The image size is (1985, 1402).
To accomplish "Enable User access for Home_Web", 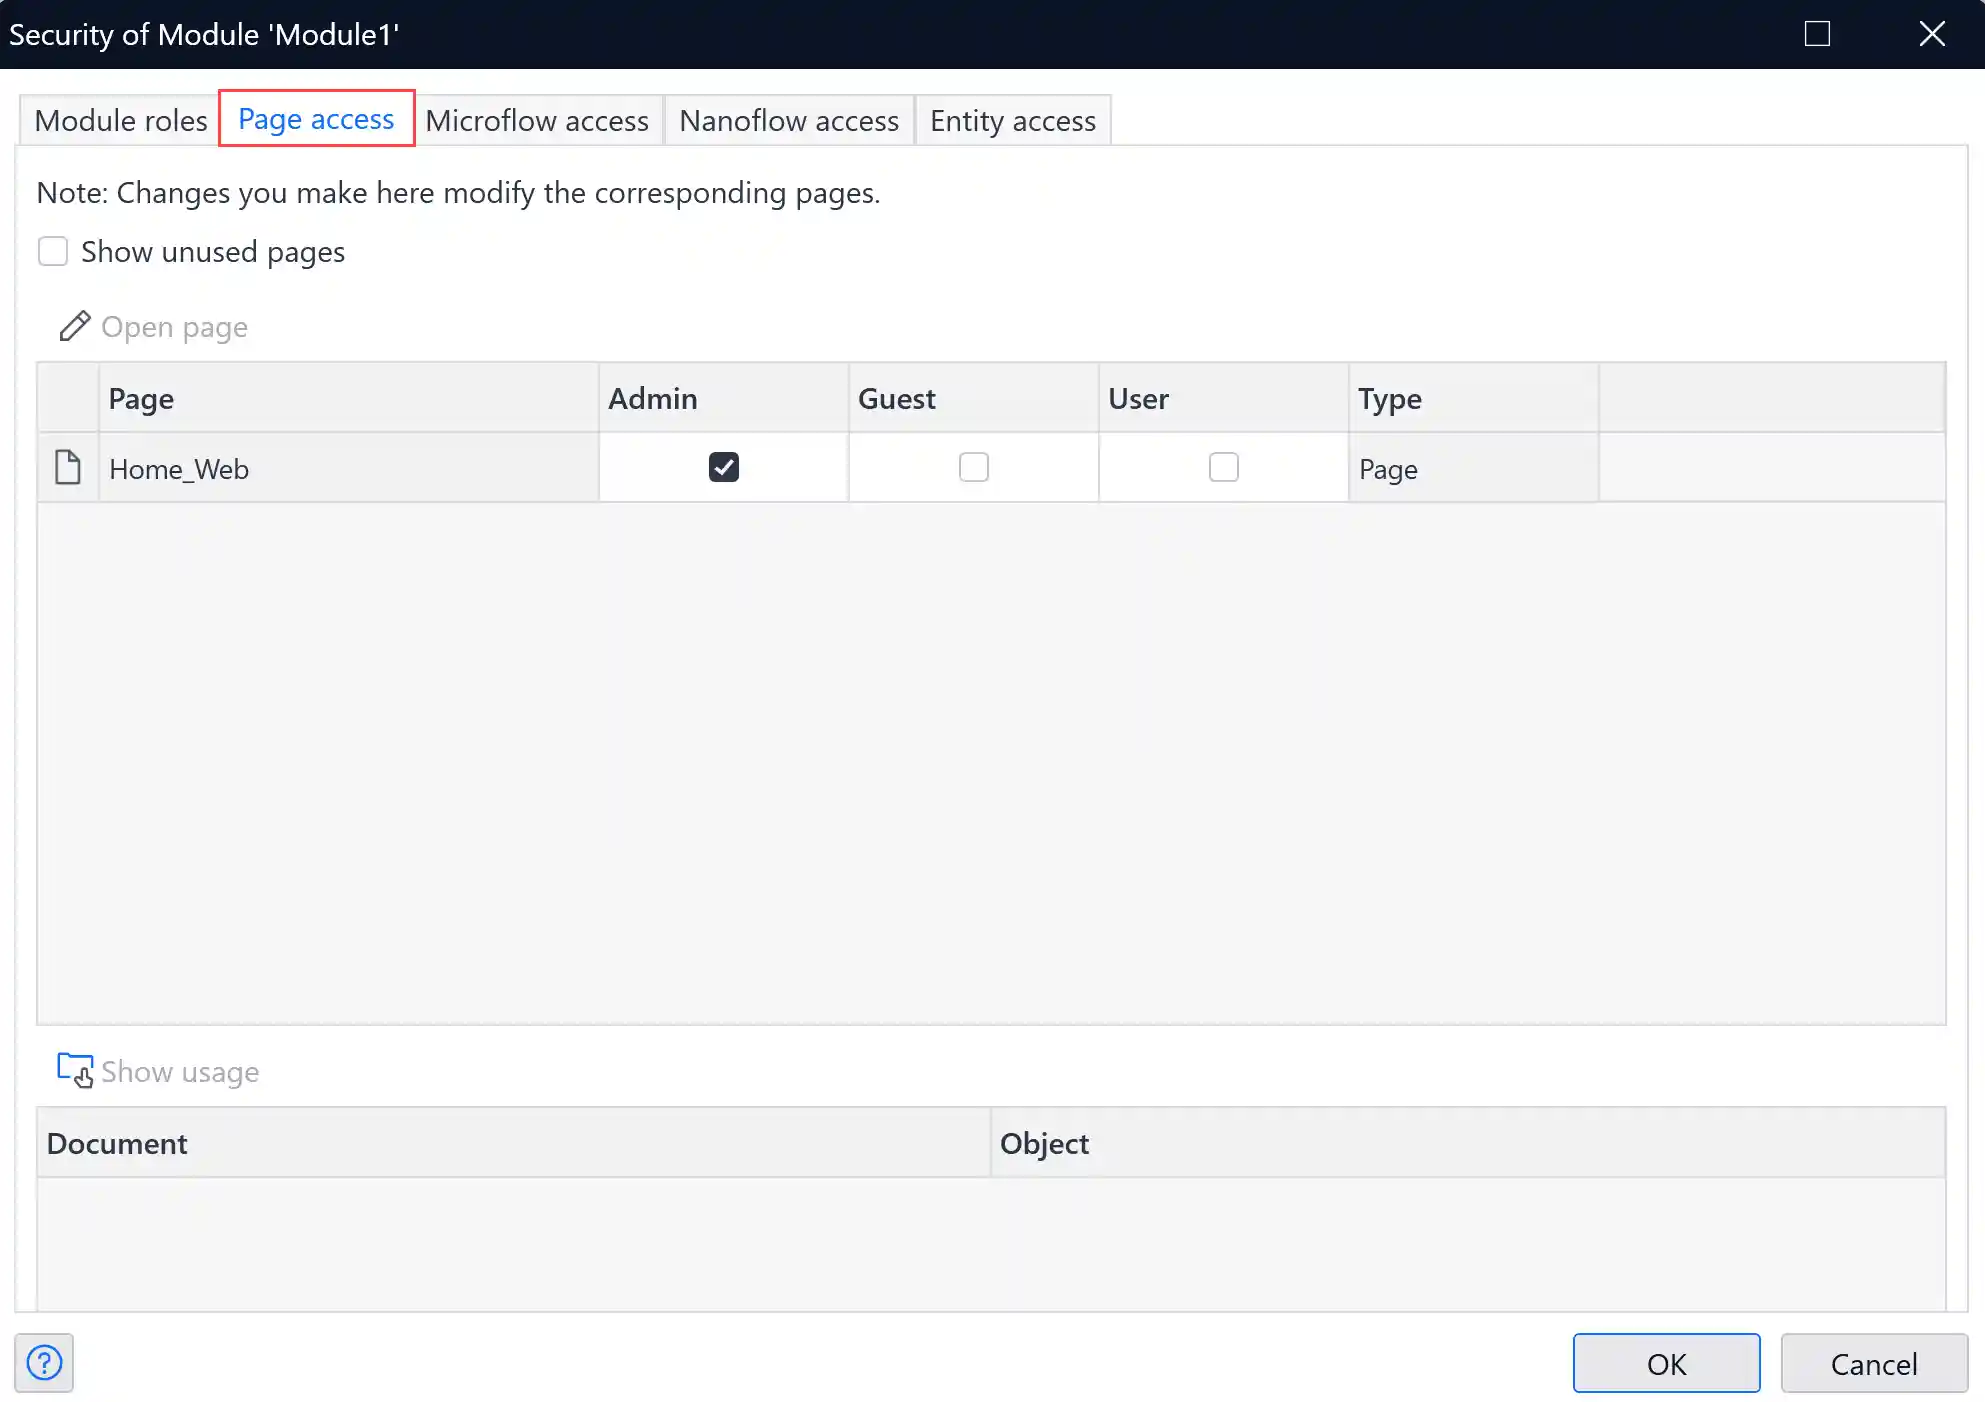I will [x=1222, y=467].
